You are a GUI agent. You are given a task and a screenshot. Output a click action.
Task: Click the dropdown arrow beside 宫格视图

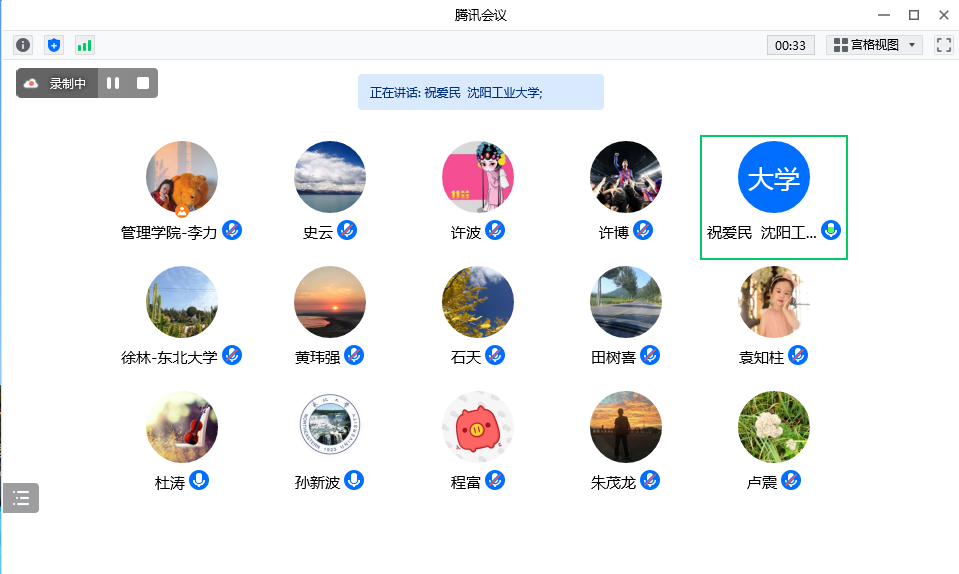(911, 45)
